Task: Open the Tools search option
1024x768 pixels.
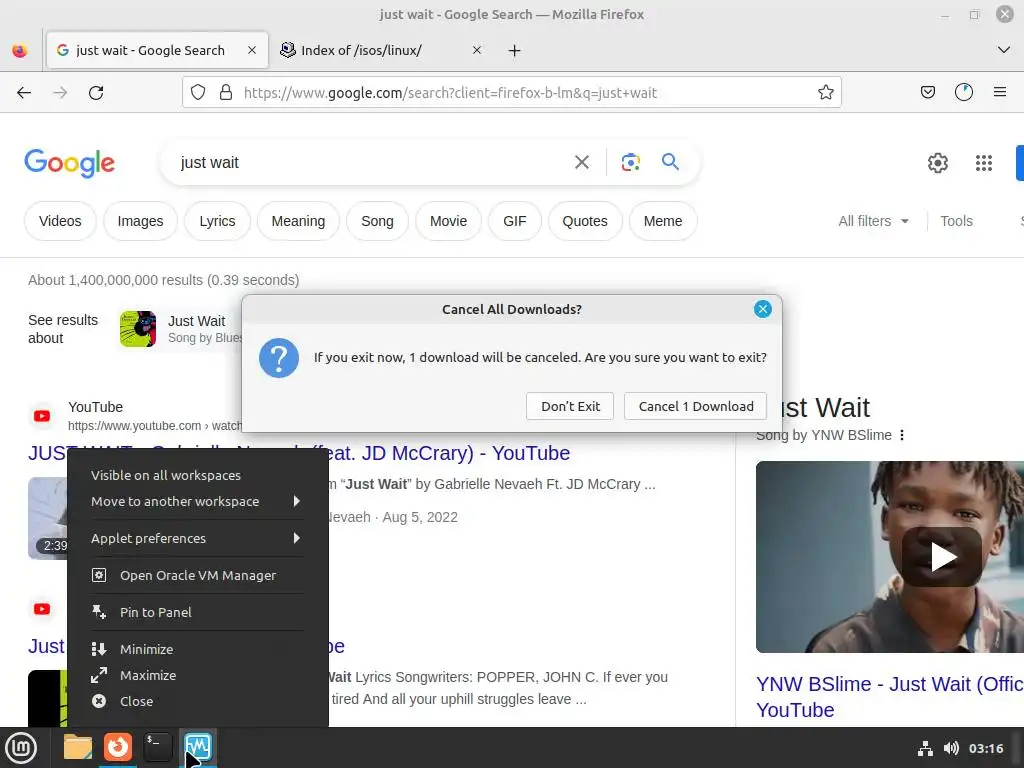Action: (956, 221)
